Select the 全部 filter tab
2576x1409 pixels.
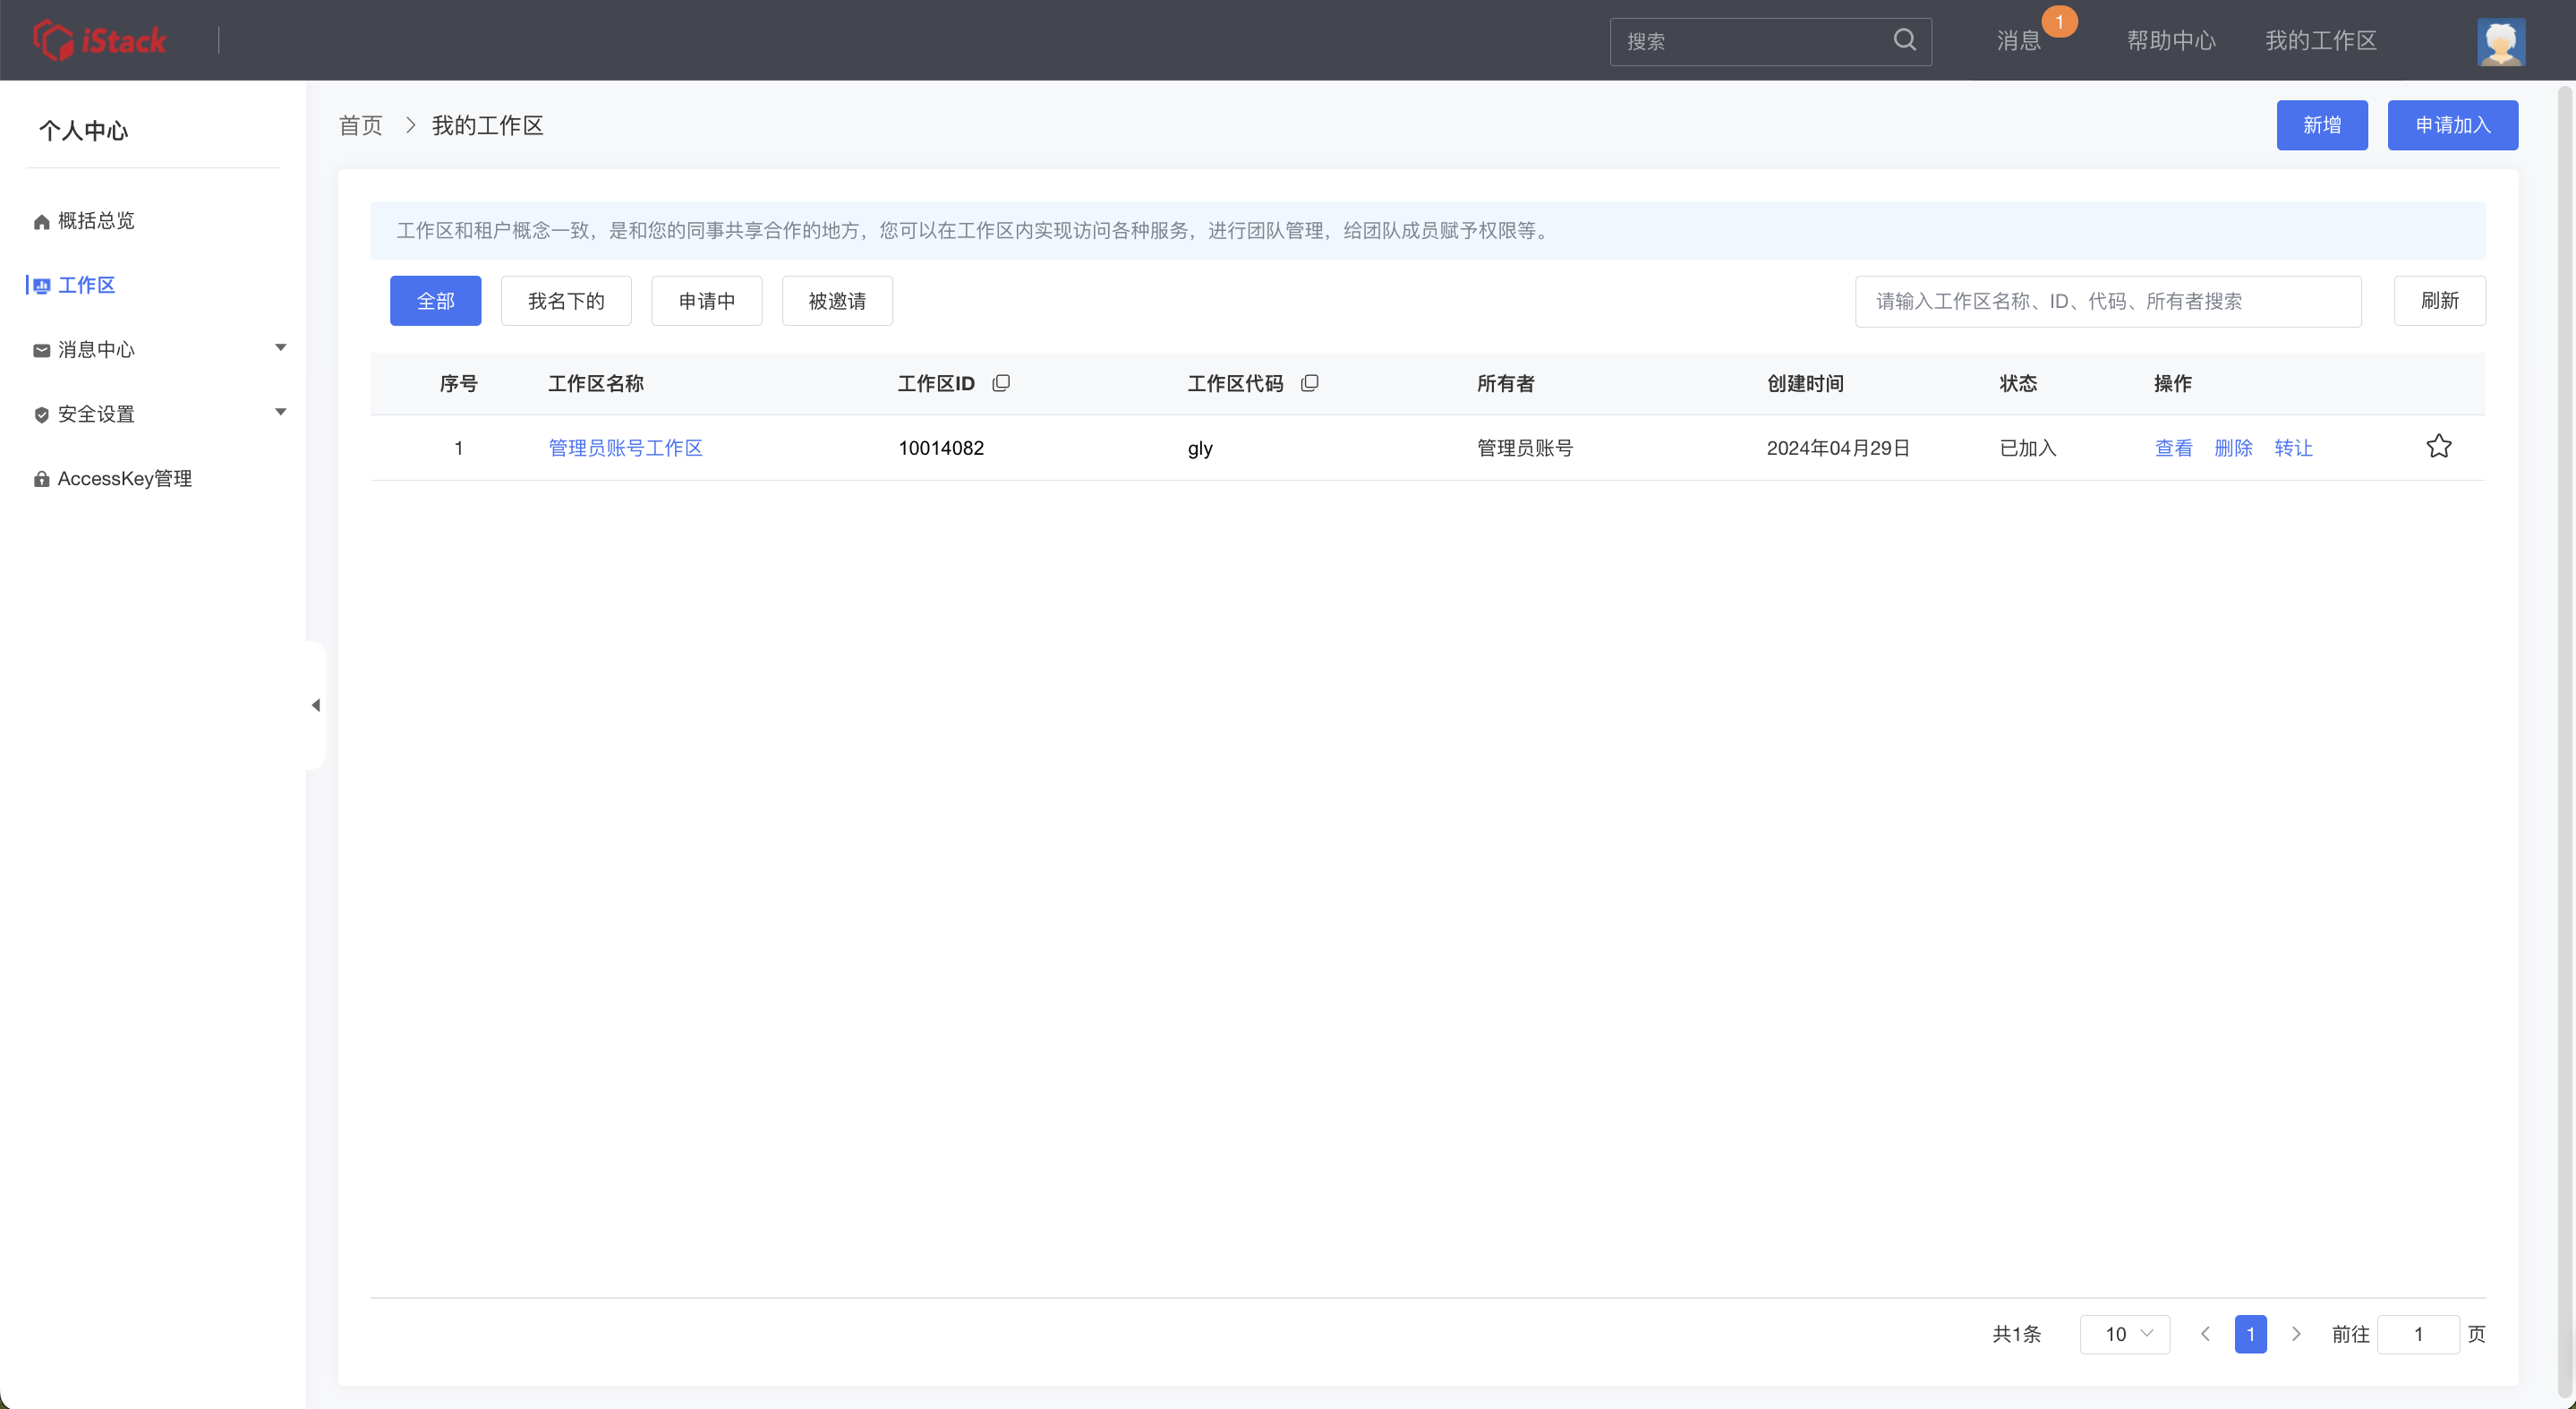point(435,301)
